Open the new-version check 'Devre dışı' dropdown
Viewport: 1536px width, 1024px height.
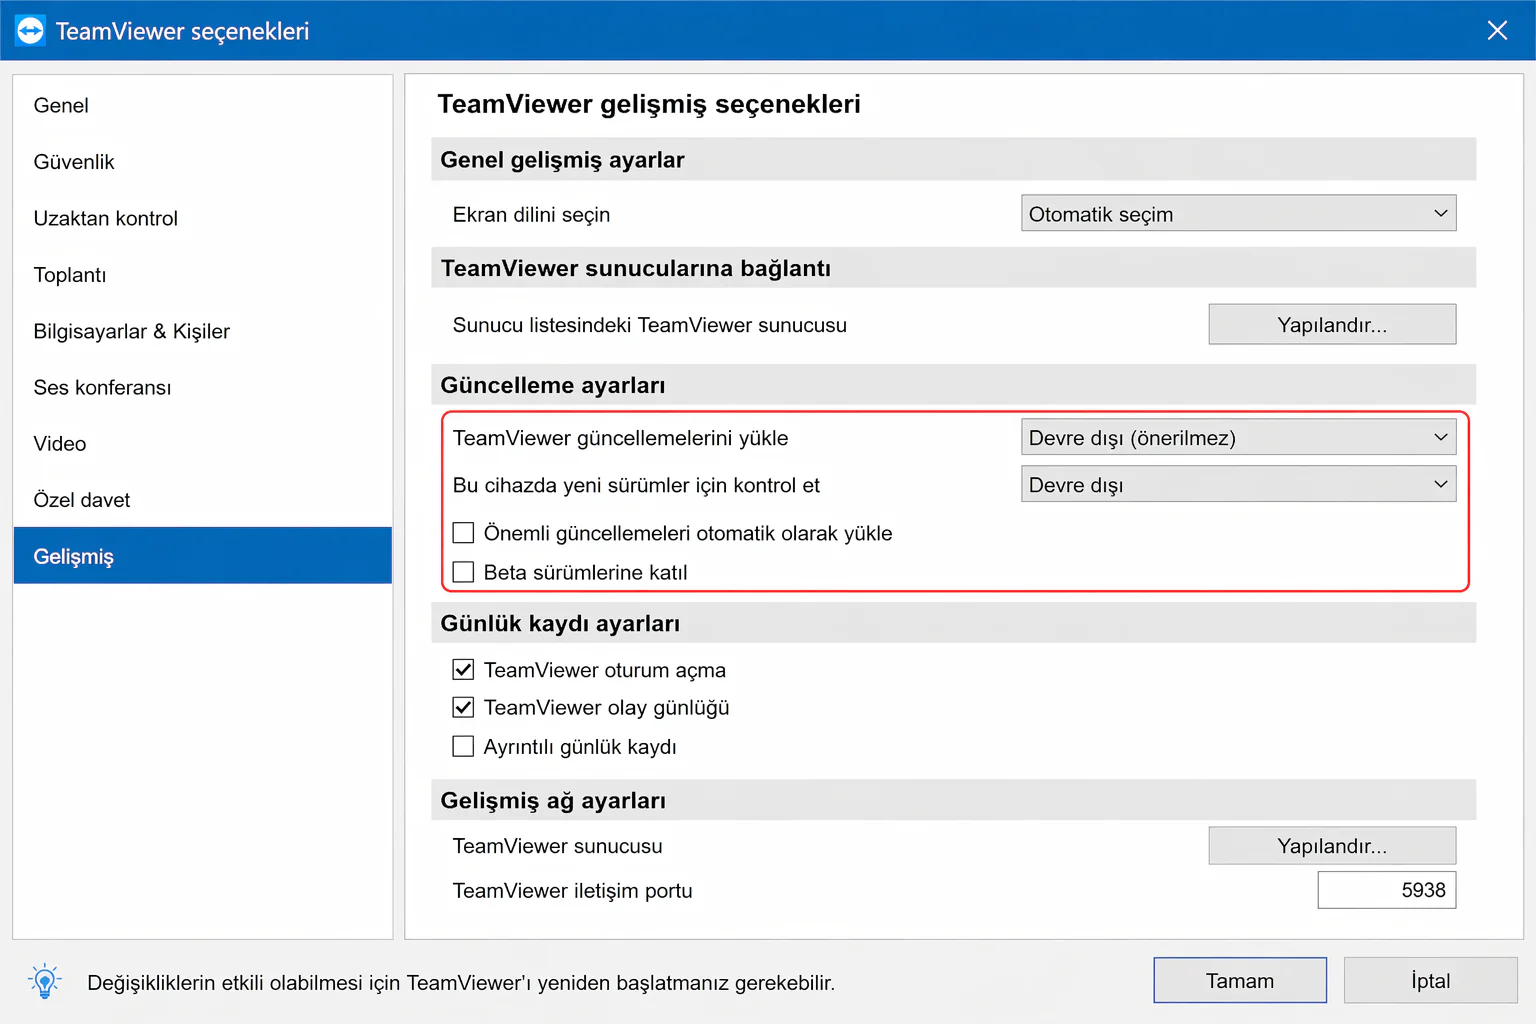coord(1238,485)
